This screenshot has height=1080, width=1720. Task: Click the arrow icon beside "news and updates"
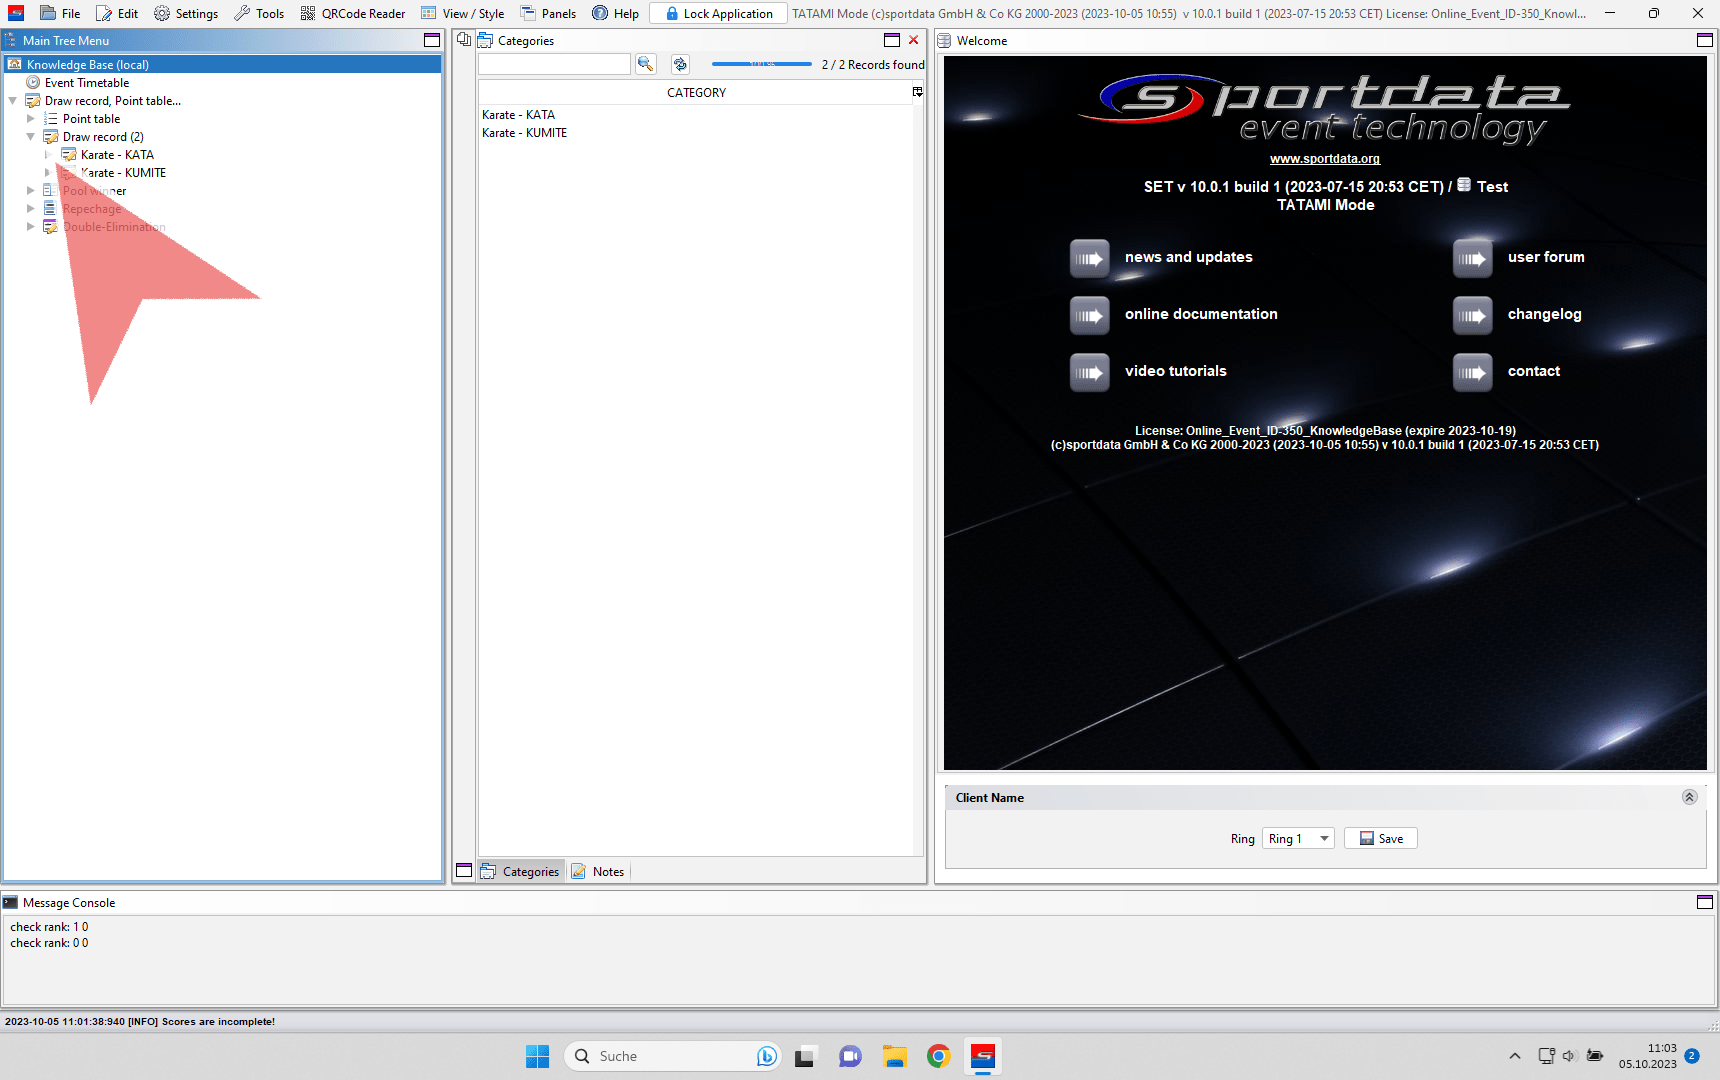(1089, 258)
